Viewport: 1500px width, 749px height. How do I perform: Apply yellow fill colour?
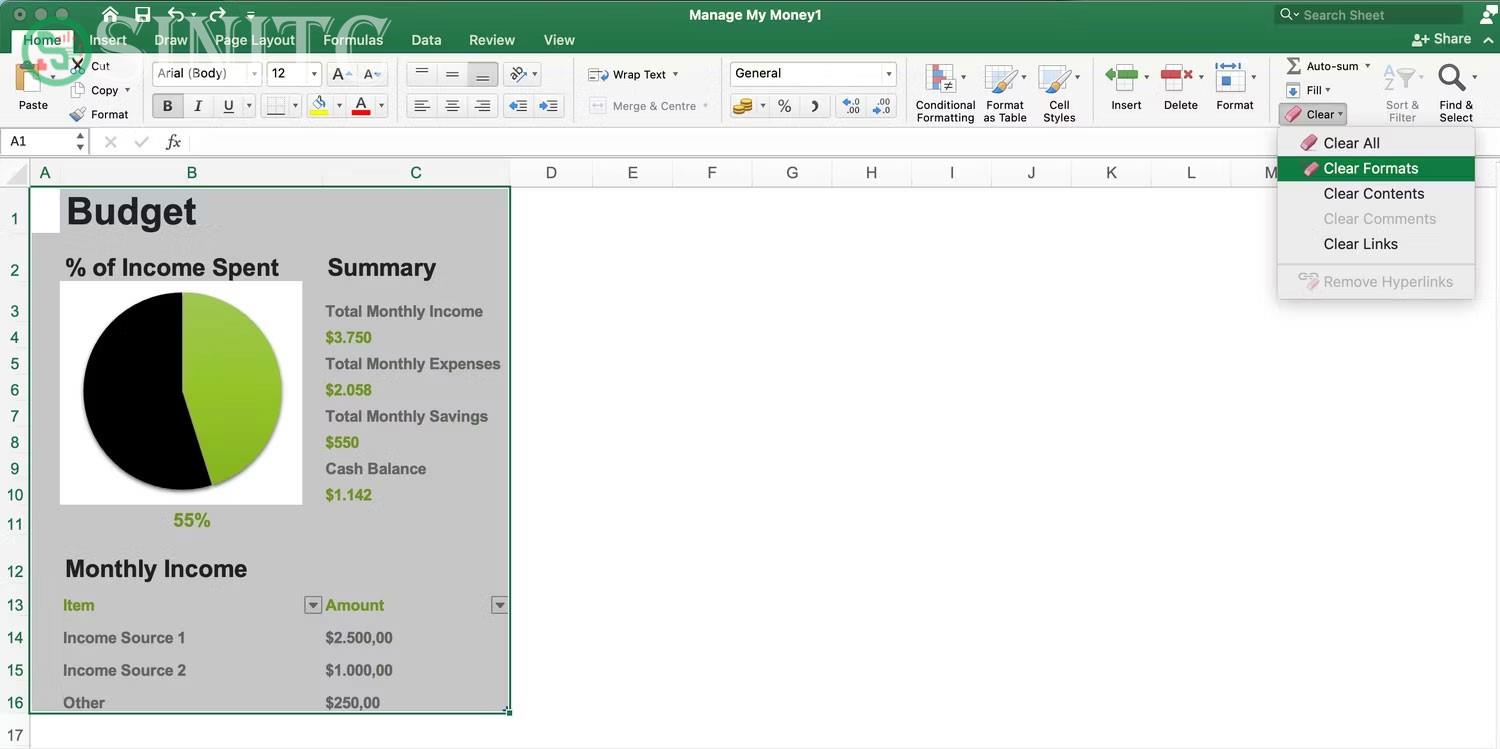tap(319, 106)
